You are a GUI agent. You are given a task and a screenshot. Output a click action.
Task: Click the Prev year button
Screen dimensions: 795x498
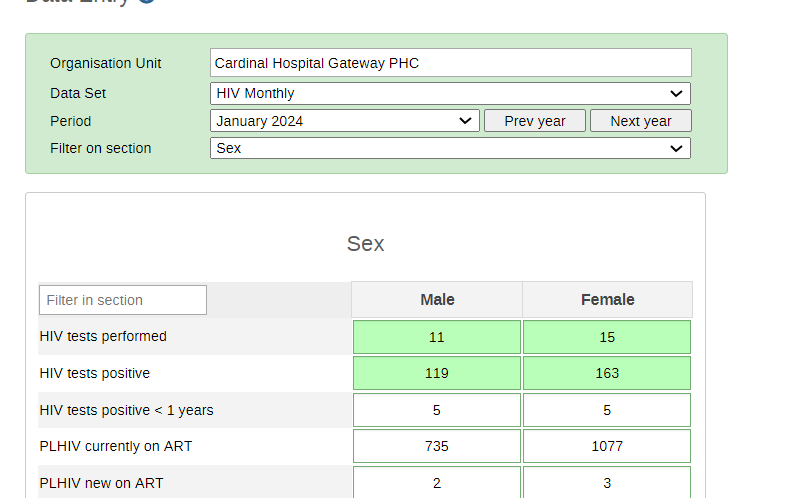(535, 121)
